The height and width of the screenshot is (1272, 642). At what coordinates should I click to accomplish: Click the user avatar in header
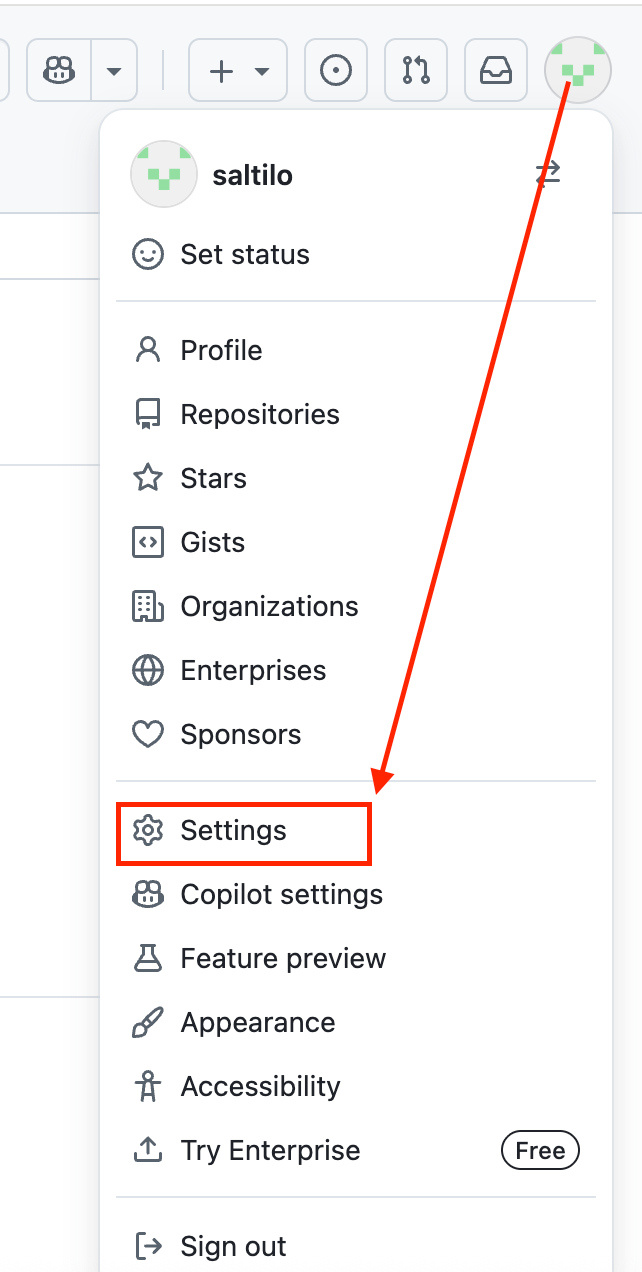click(x=577, y=71)
